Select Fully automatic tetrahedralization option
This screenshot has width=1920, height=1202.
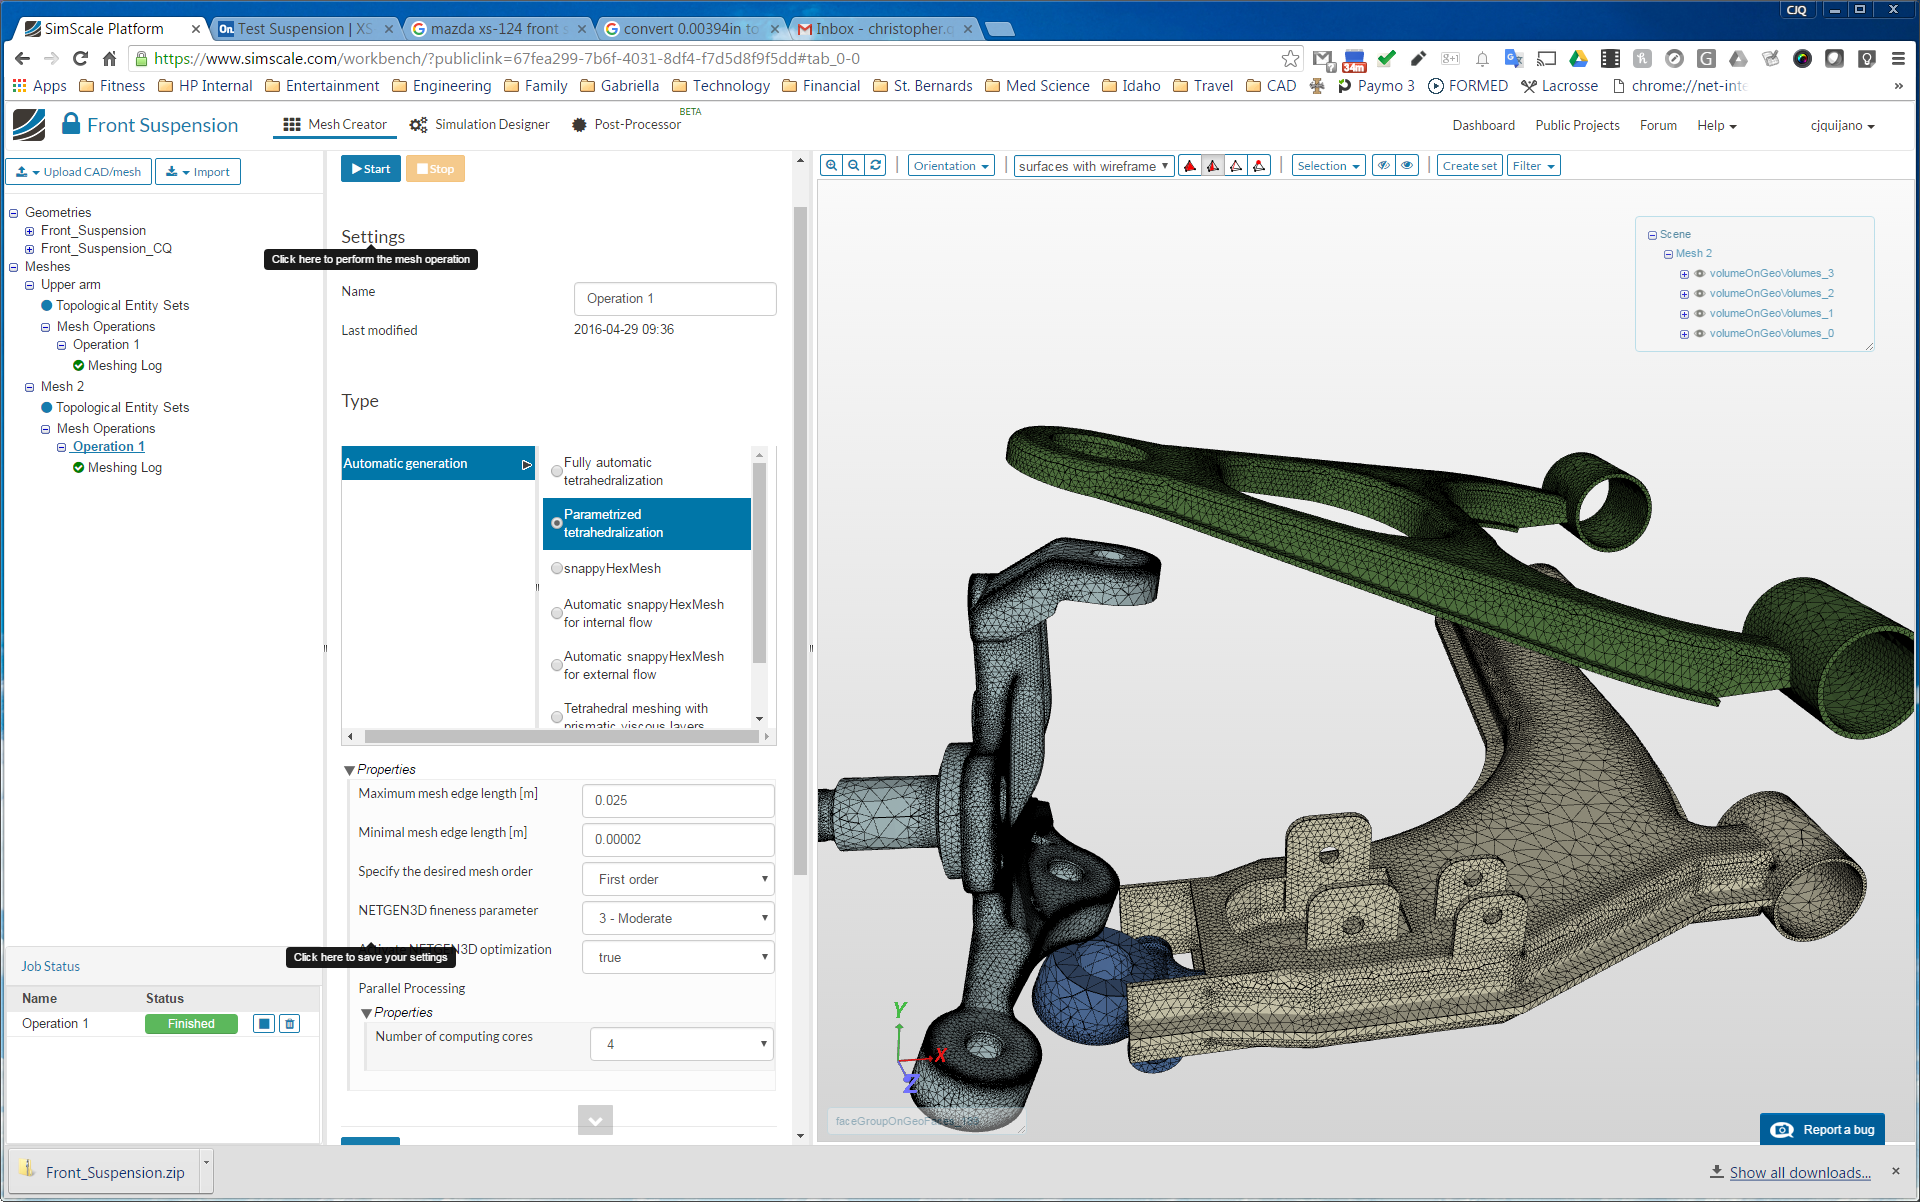pyautogui.click(x=557, y=471)
